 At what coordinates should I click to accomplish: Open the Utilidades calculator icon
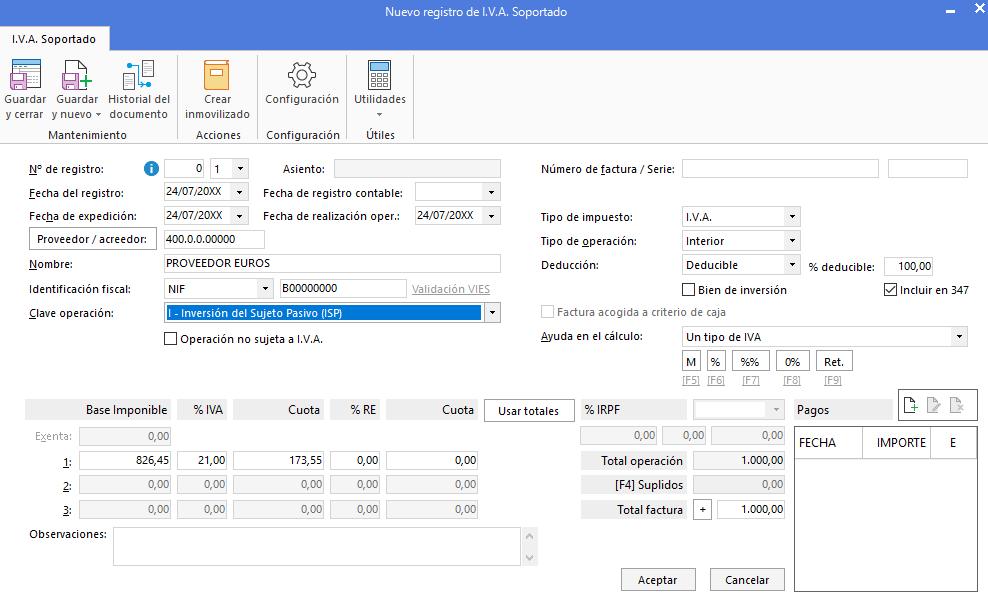(379, 76)
